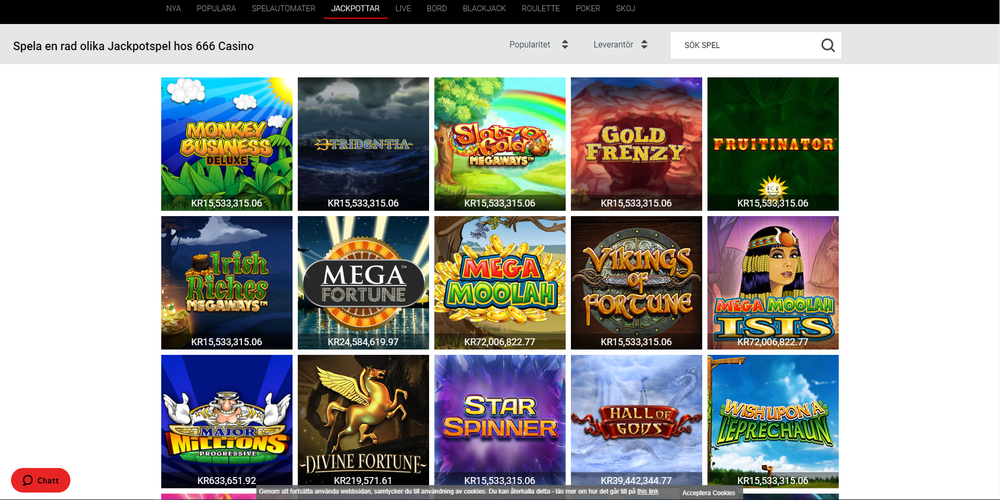The image size is (1000, 500).
Task: Open the Star Spinner game
Action: click(500, 422)
